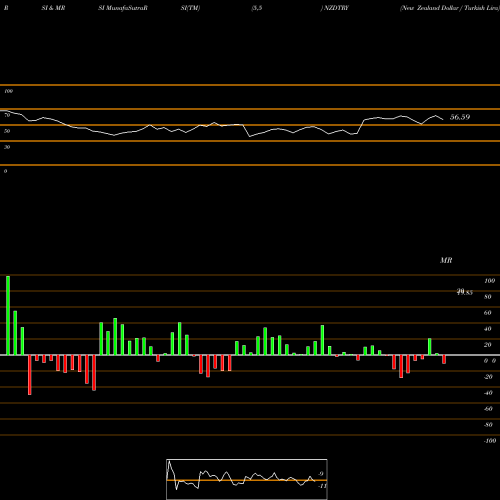Click the -11 value in the mini chart

point(322,486)
